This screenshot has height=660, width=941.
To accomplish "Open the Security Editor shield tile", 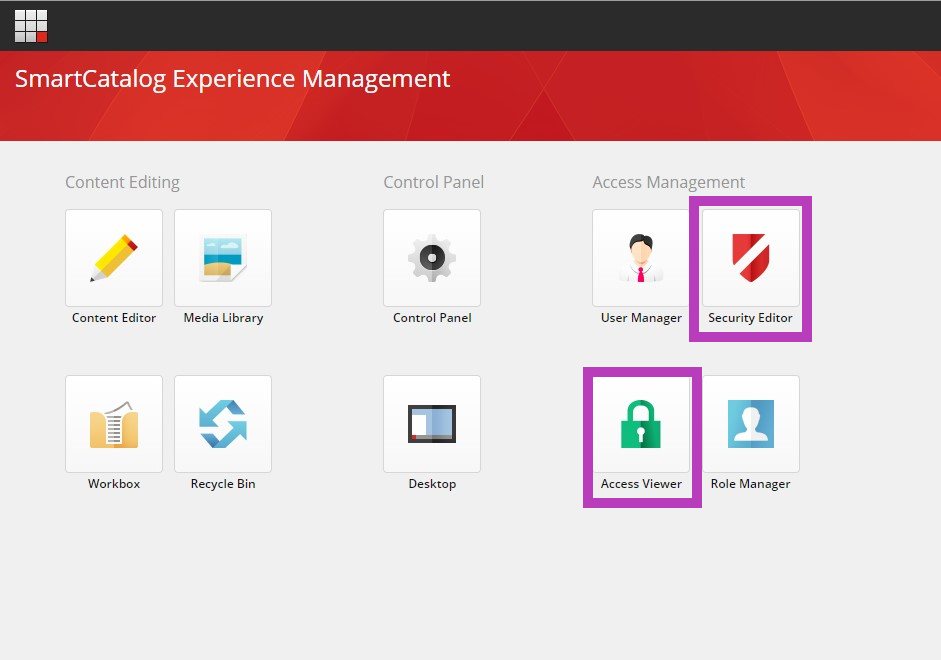I will pos(751,258).
